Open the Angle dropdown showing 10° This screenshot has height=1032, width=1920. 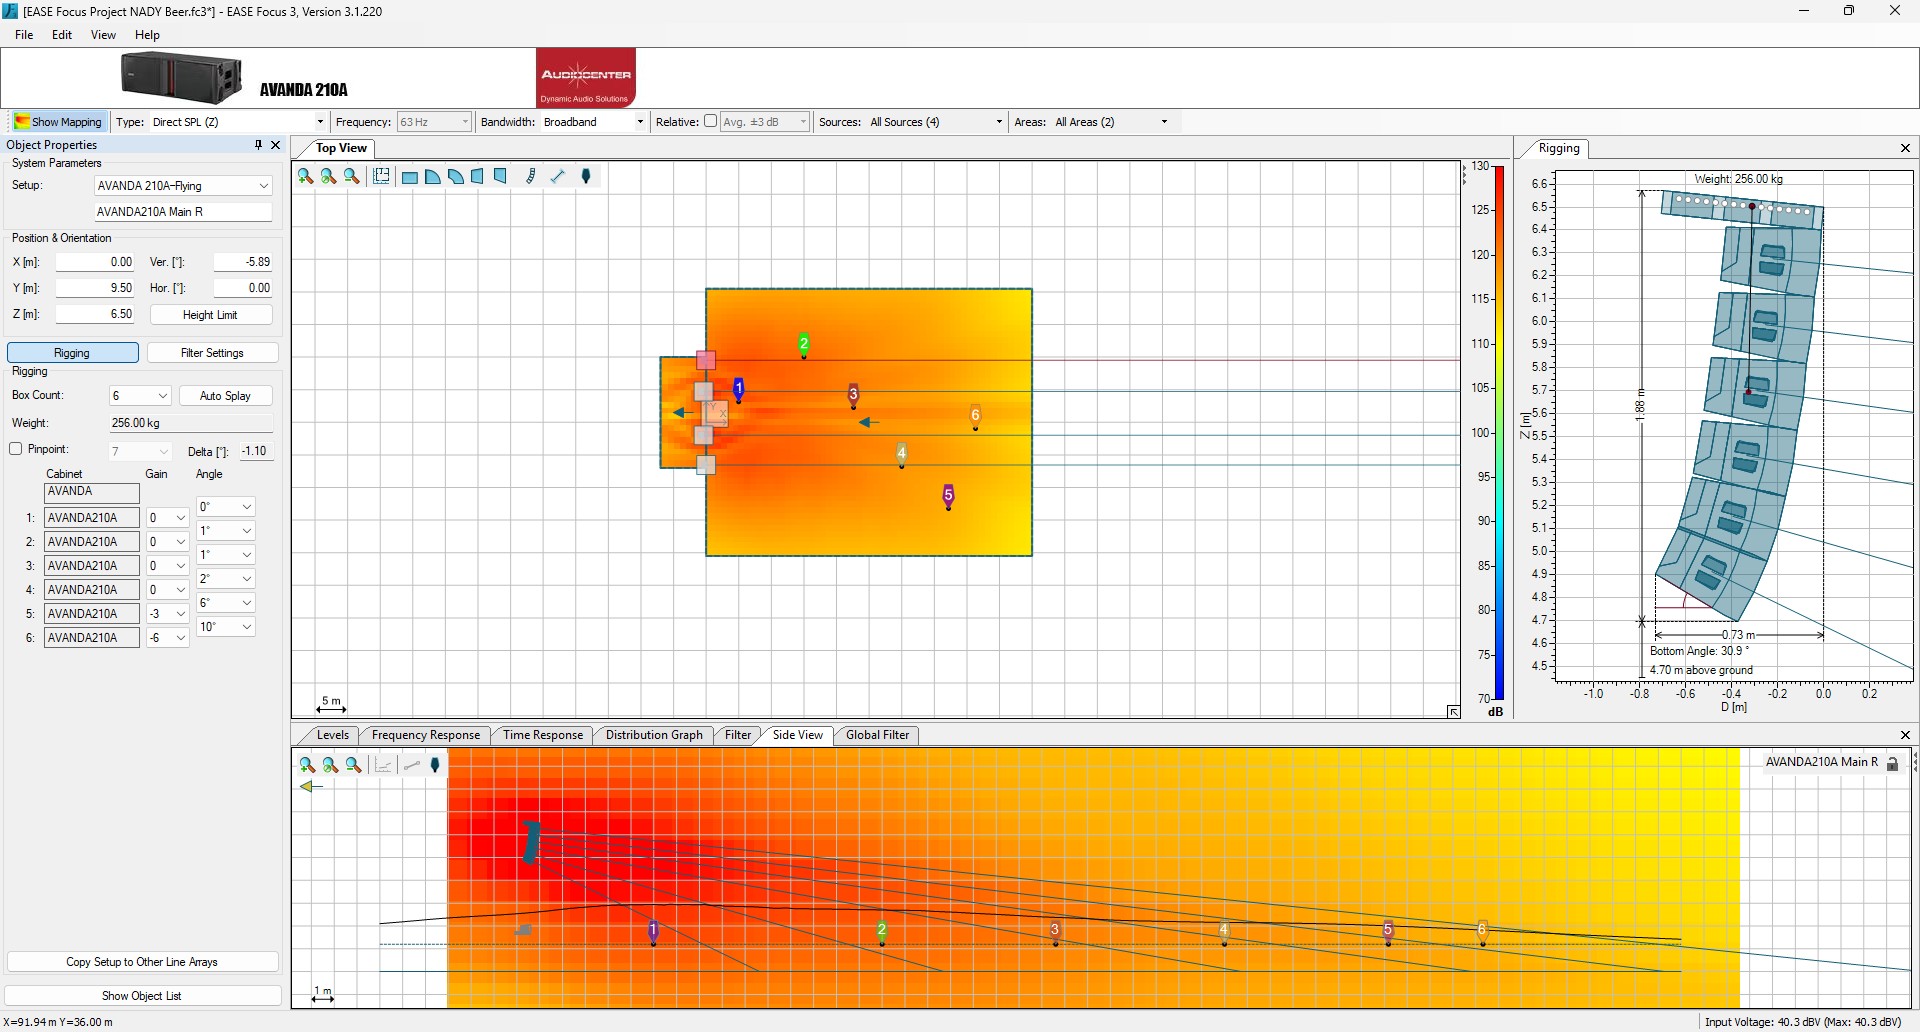click(x=226, y=627)
